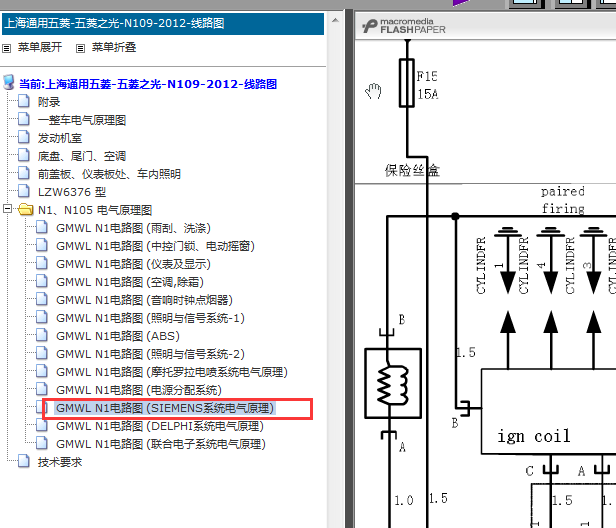Click page icon beside DELPHI系统 diagram
Viewport: 616px width, 528px height.
42,425
